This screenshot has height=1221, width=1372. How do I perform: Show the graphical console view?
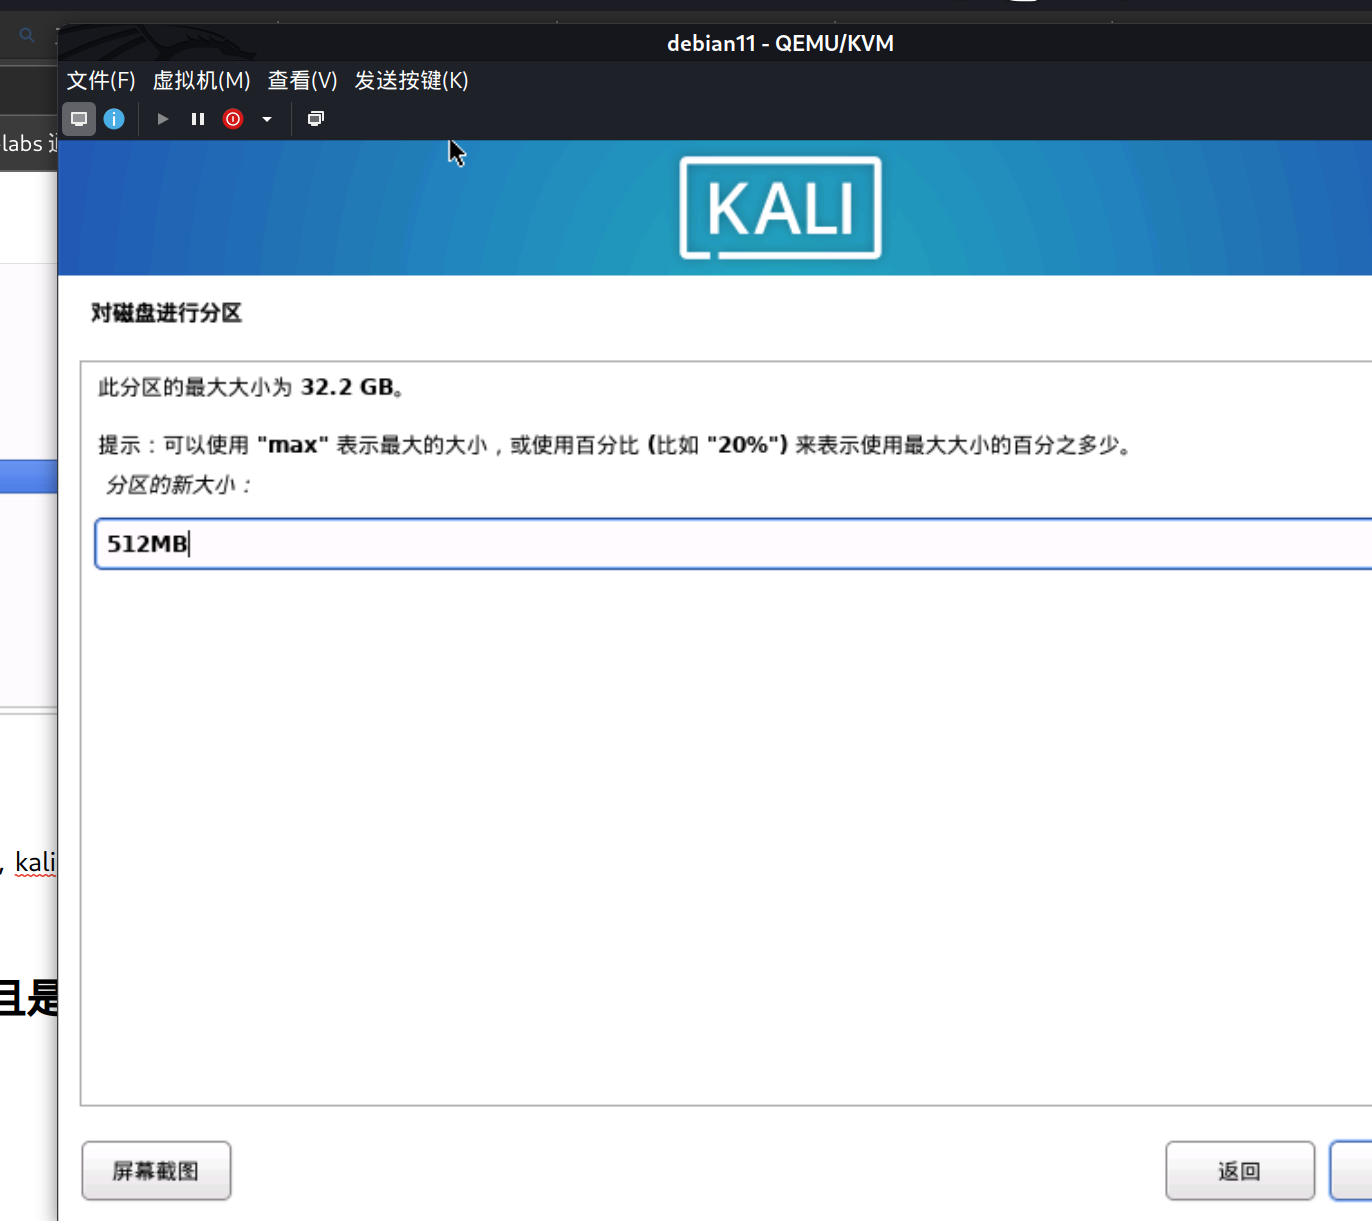(79, 119)
